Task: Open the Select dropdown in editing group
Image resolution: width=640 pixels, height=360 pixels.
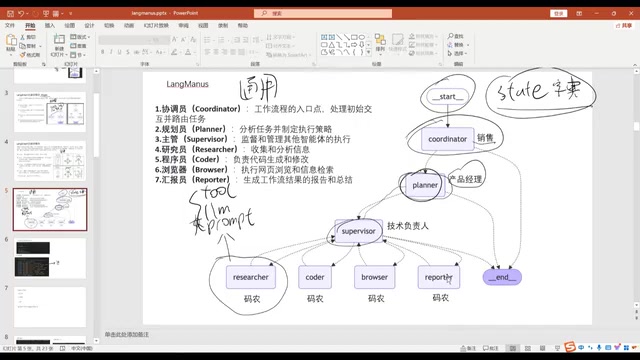Action: click(458, 53)
